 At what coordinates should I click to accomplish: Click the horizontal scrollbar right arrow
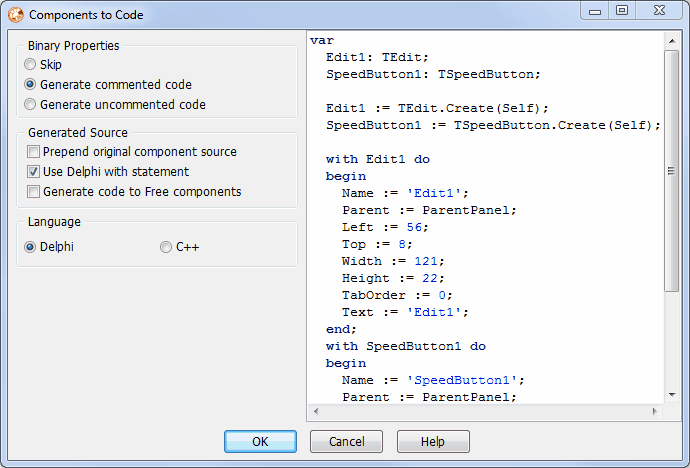657,411
